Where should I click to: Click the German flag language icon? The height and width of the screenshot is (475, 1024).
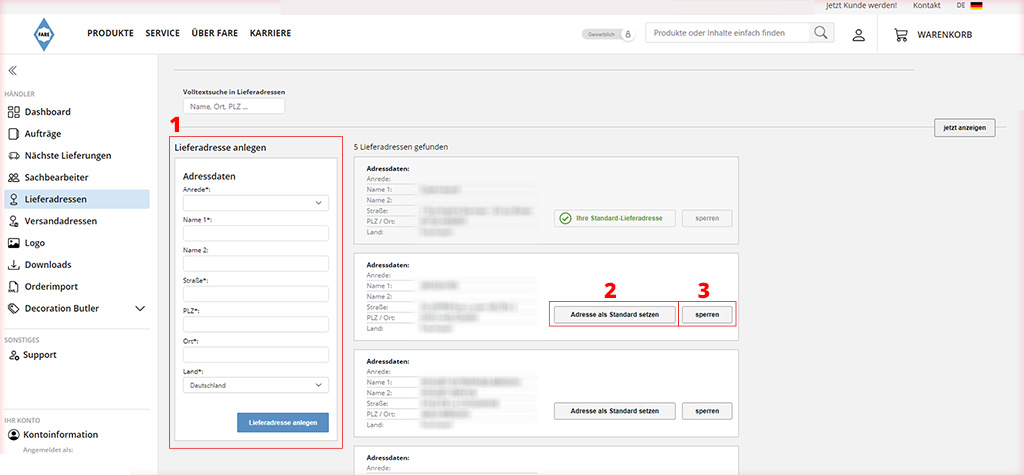coord(976,6)
